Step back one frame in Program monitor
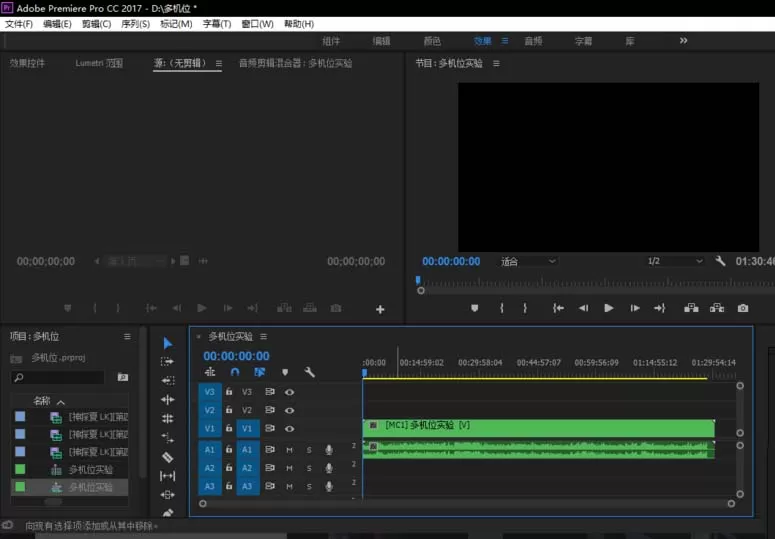The image size is (775, 539). coord(583,308)
